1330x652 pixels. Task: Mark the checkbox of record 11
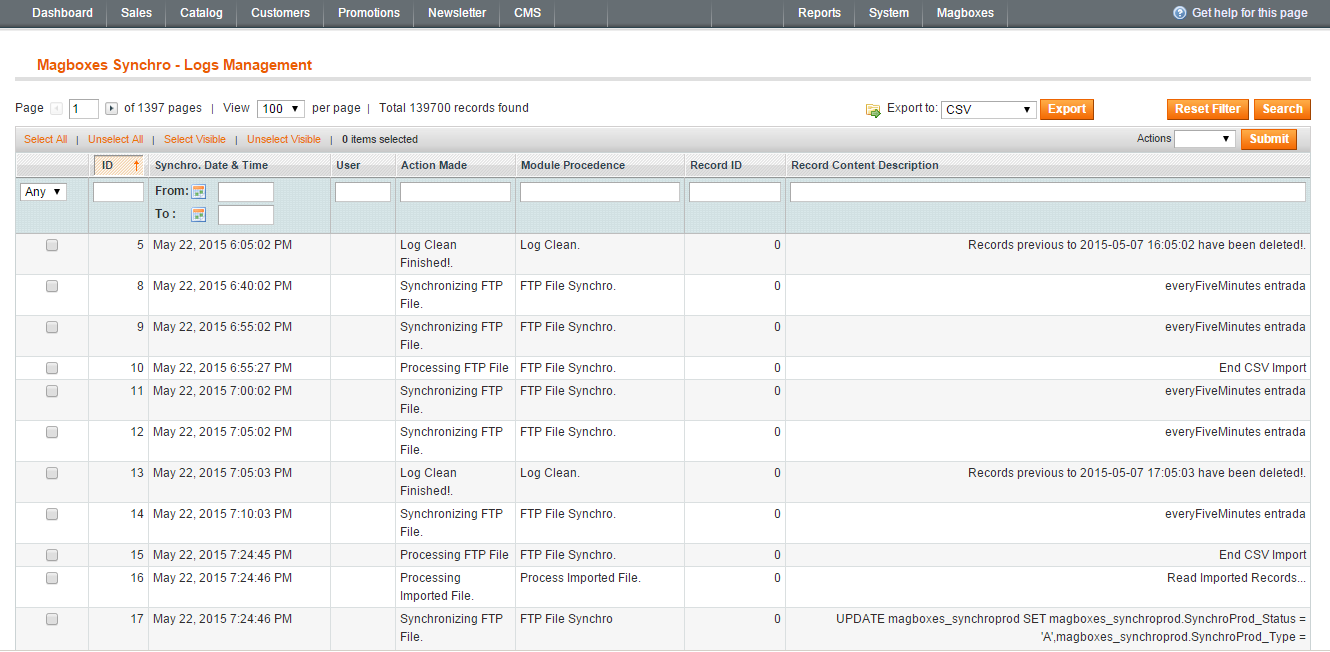pyautogui.click(x=52, y=391)
